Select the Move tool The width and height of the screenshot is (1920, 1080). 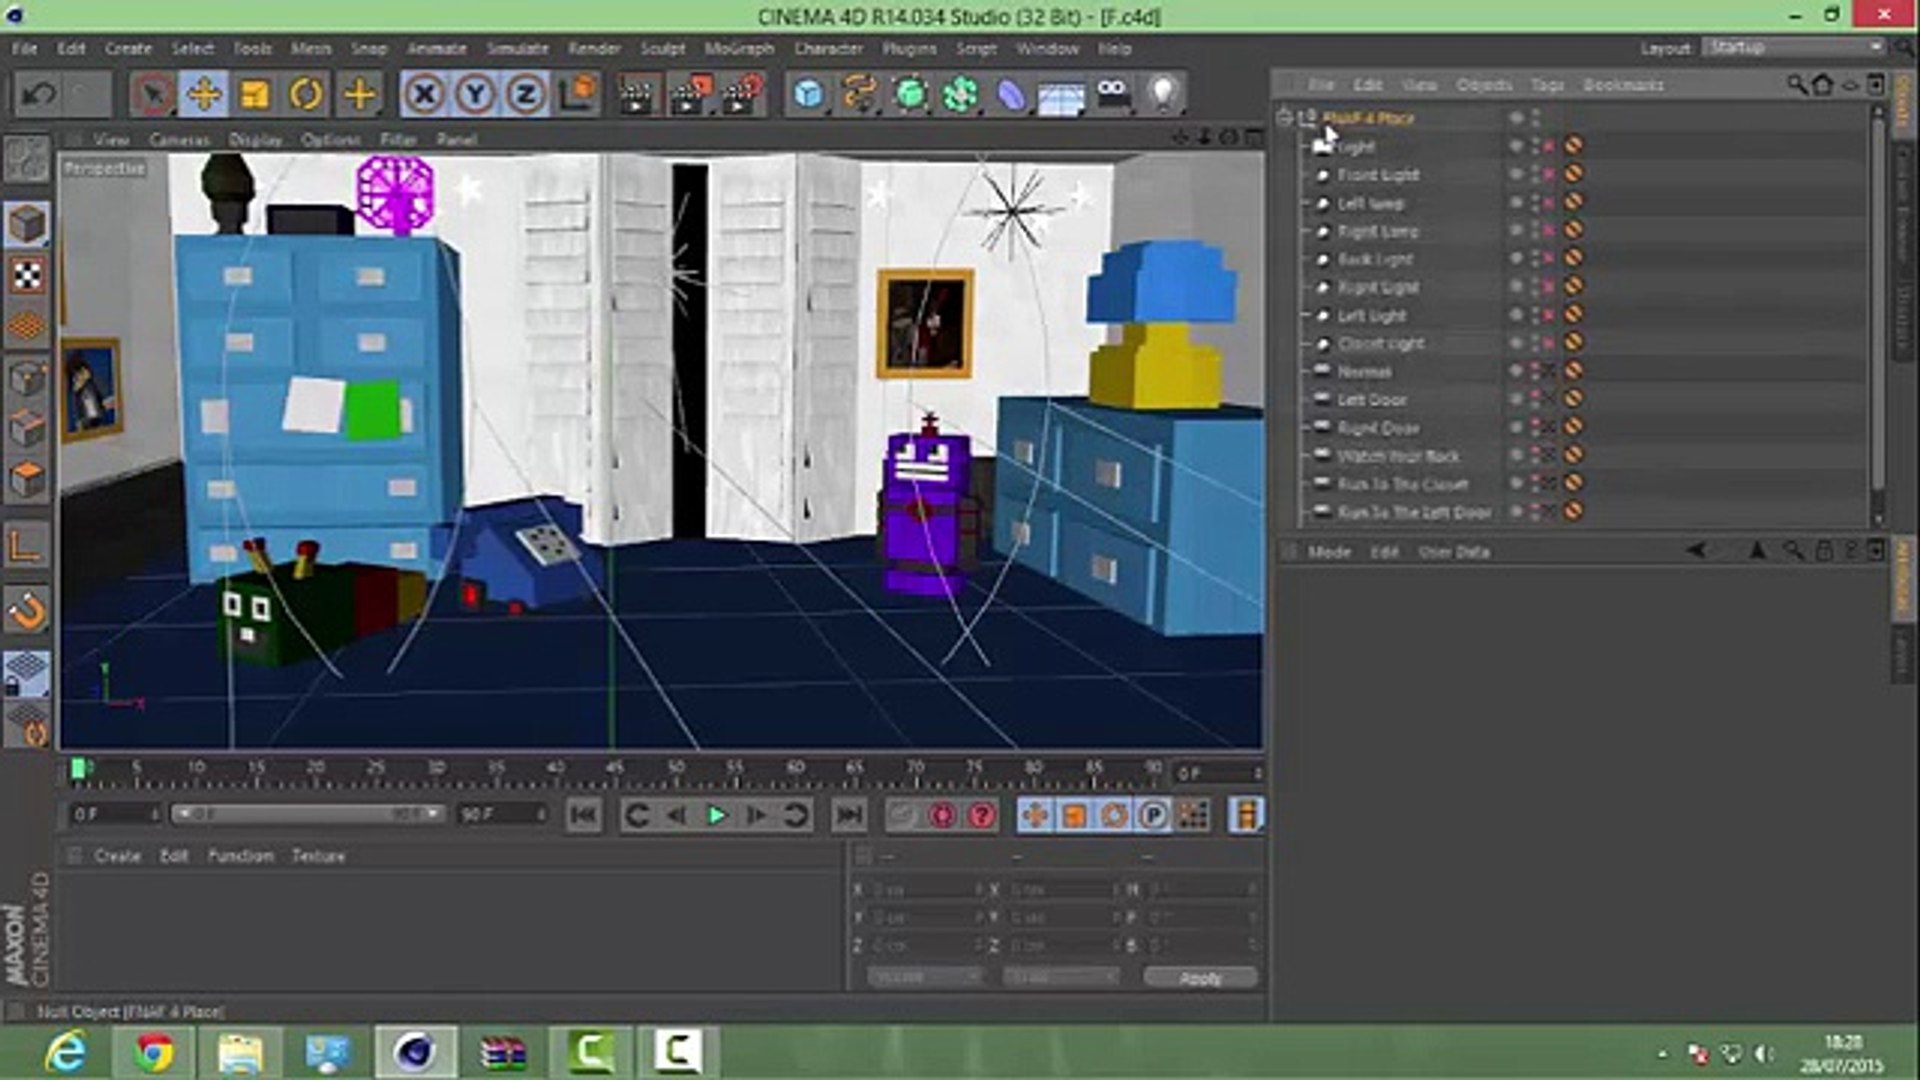tap(204, 95)
